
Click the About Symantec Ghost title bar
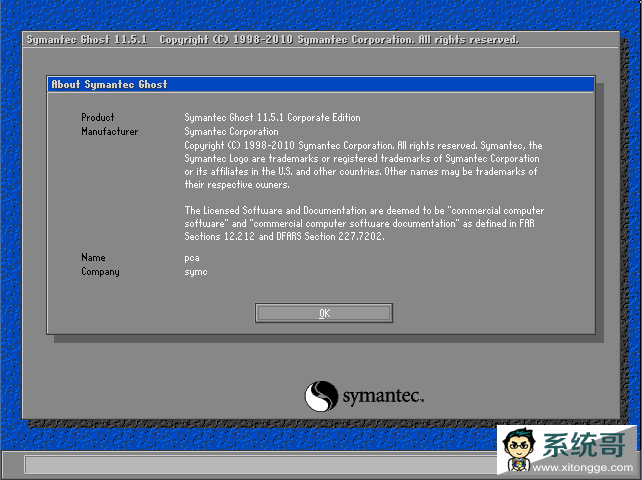pos(321,84)
